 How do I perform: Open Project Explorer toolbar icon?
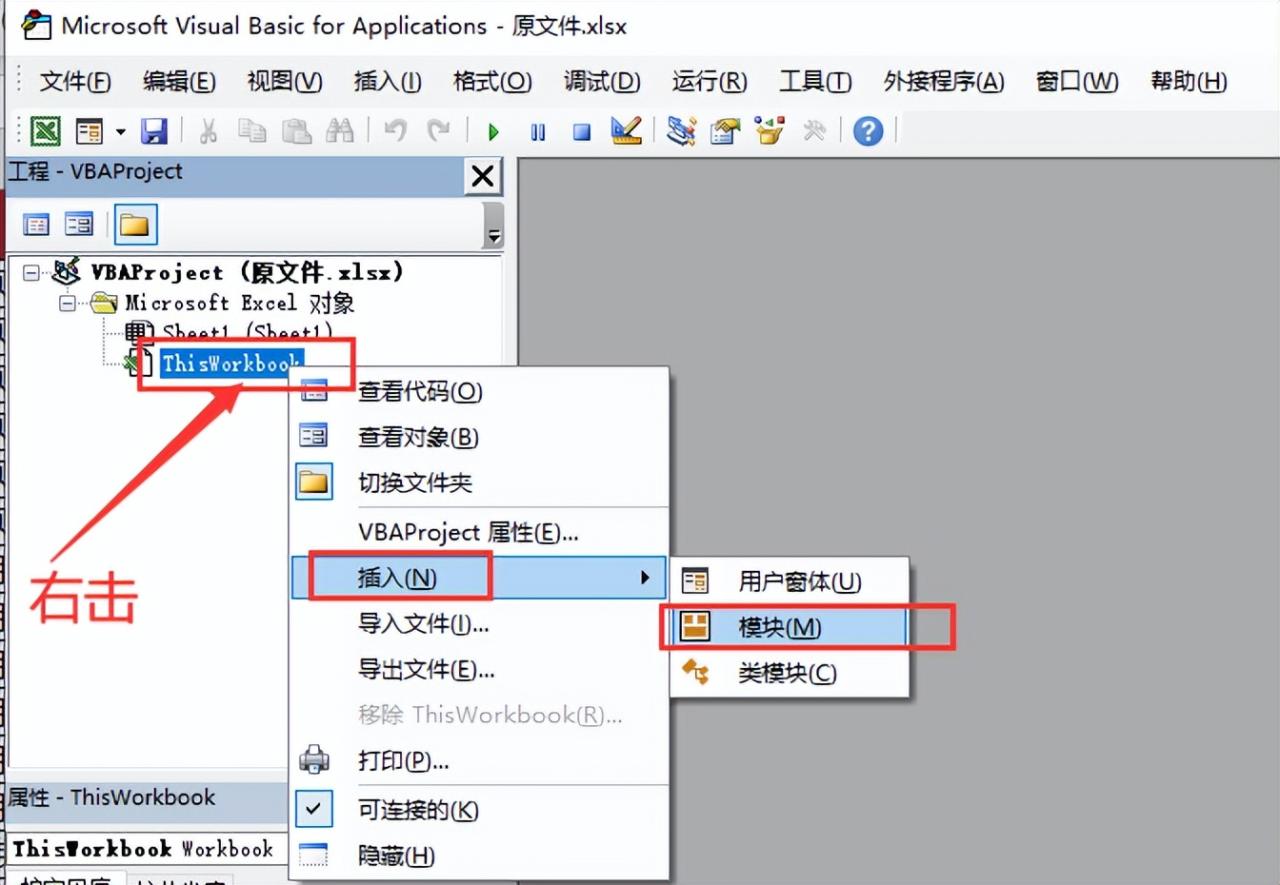(x=682, y=131)
